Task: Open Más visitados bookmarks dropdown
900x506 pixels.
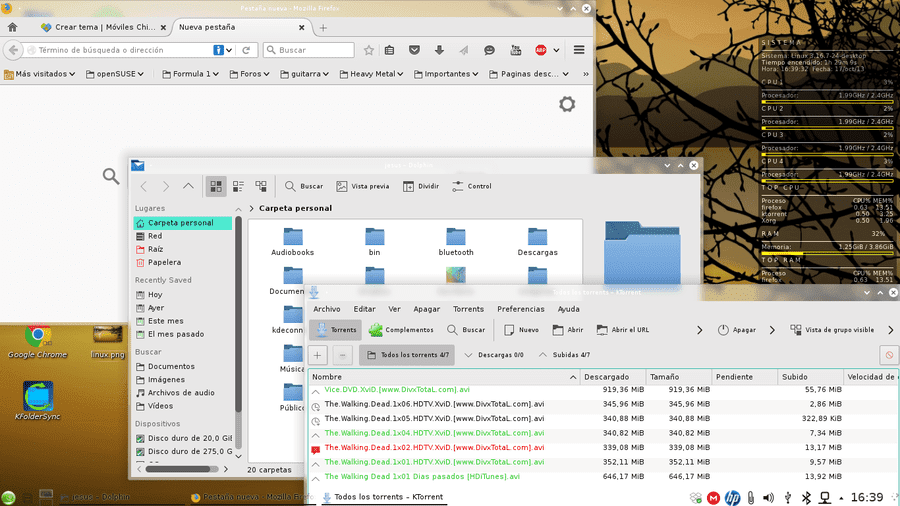Action: pyautogui.click(x=40, y=74)
